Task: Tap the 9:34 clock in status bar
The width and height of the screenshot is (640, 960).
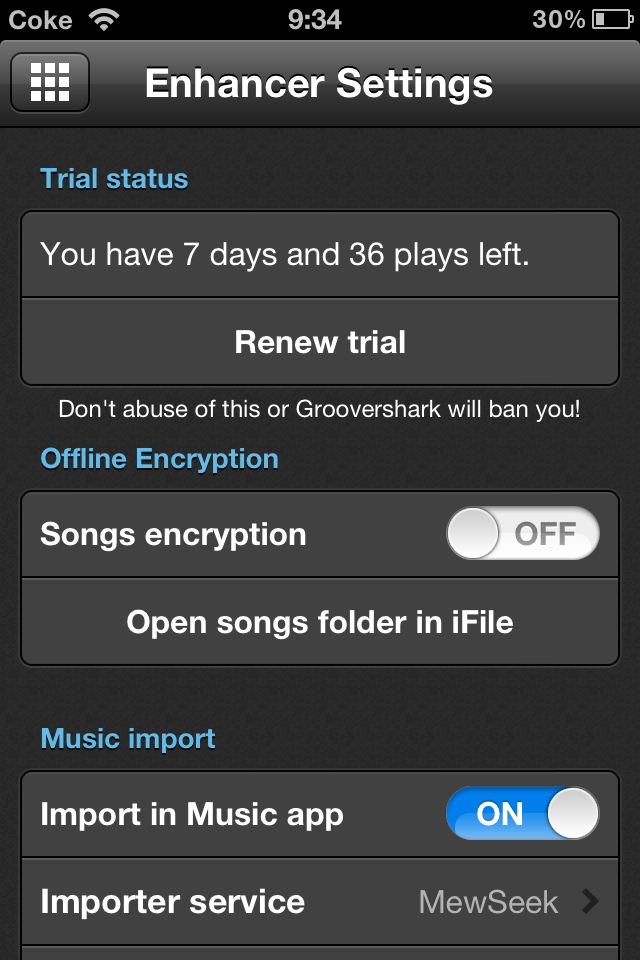Action: 315,20
